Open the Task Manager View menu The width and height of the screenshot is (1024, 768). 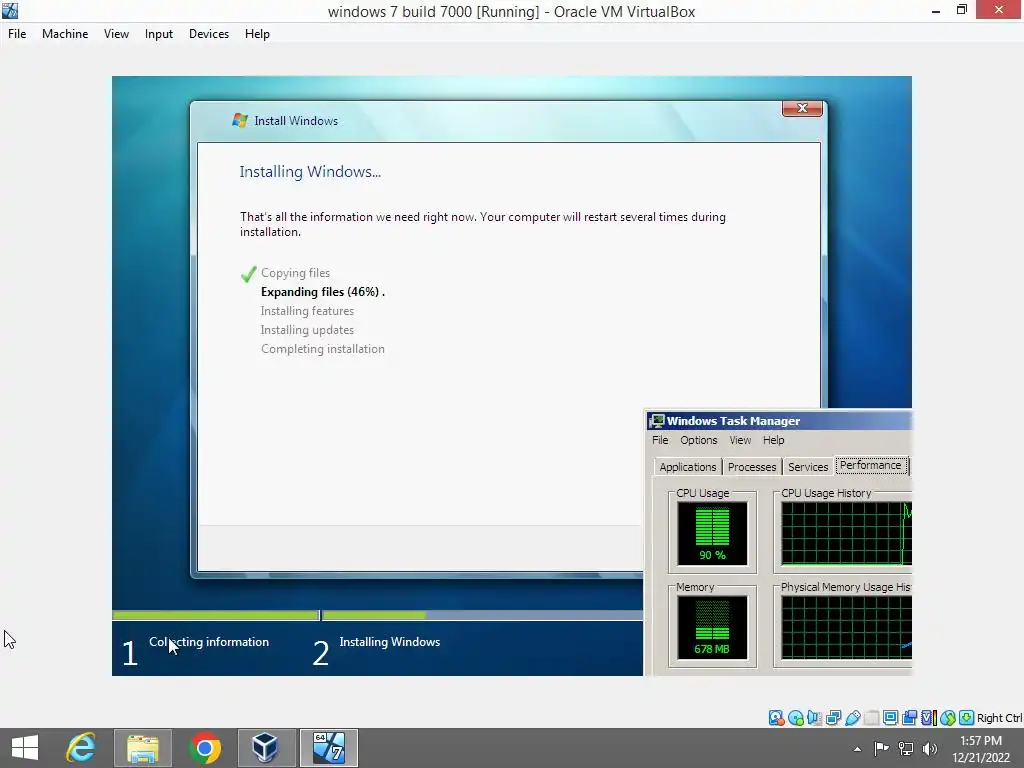[740, 440]
